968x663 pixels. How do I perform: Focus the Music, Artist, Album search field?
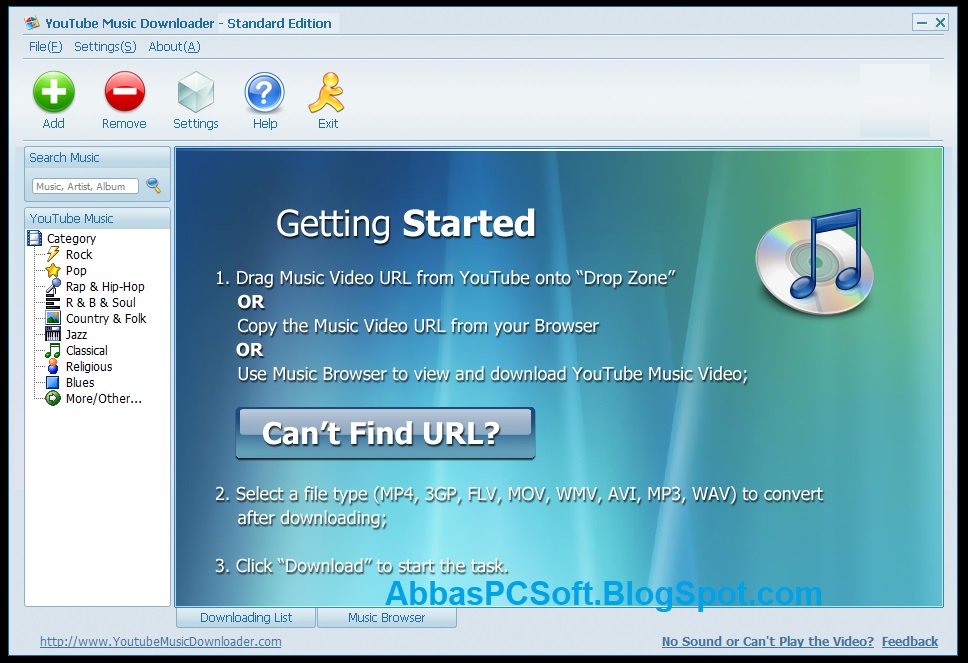[x=85, y=186]
